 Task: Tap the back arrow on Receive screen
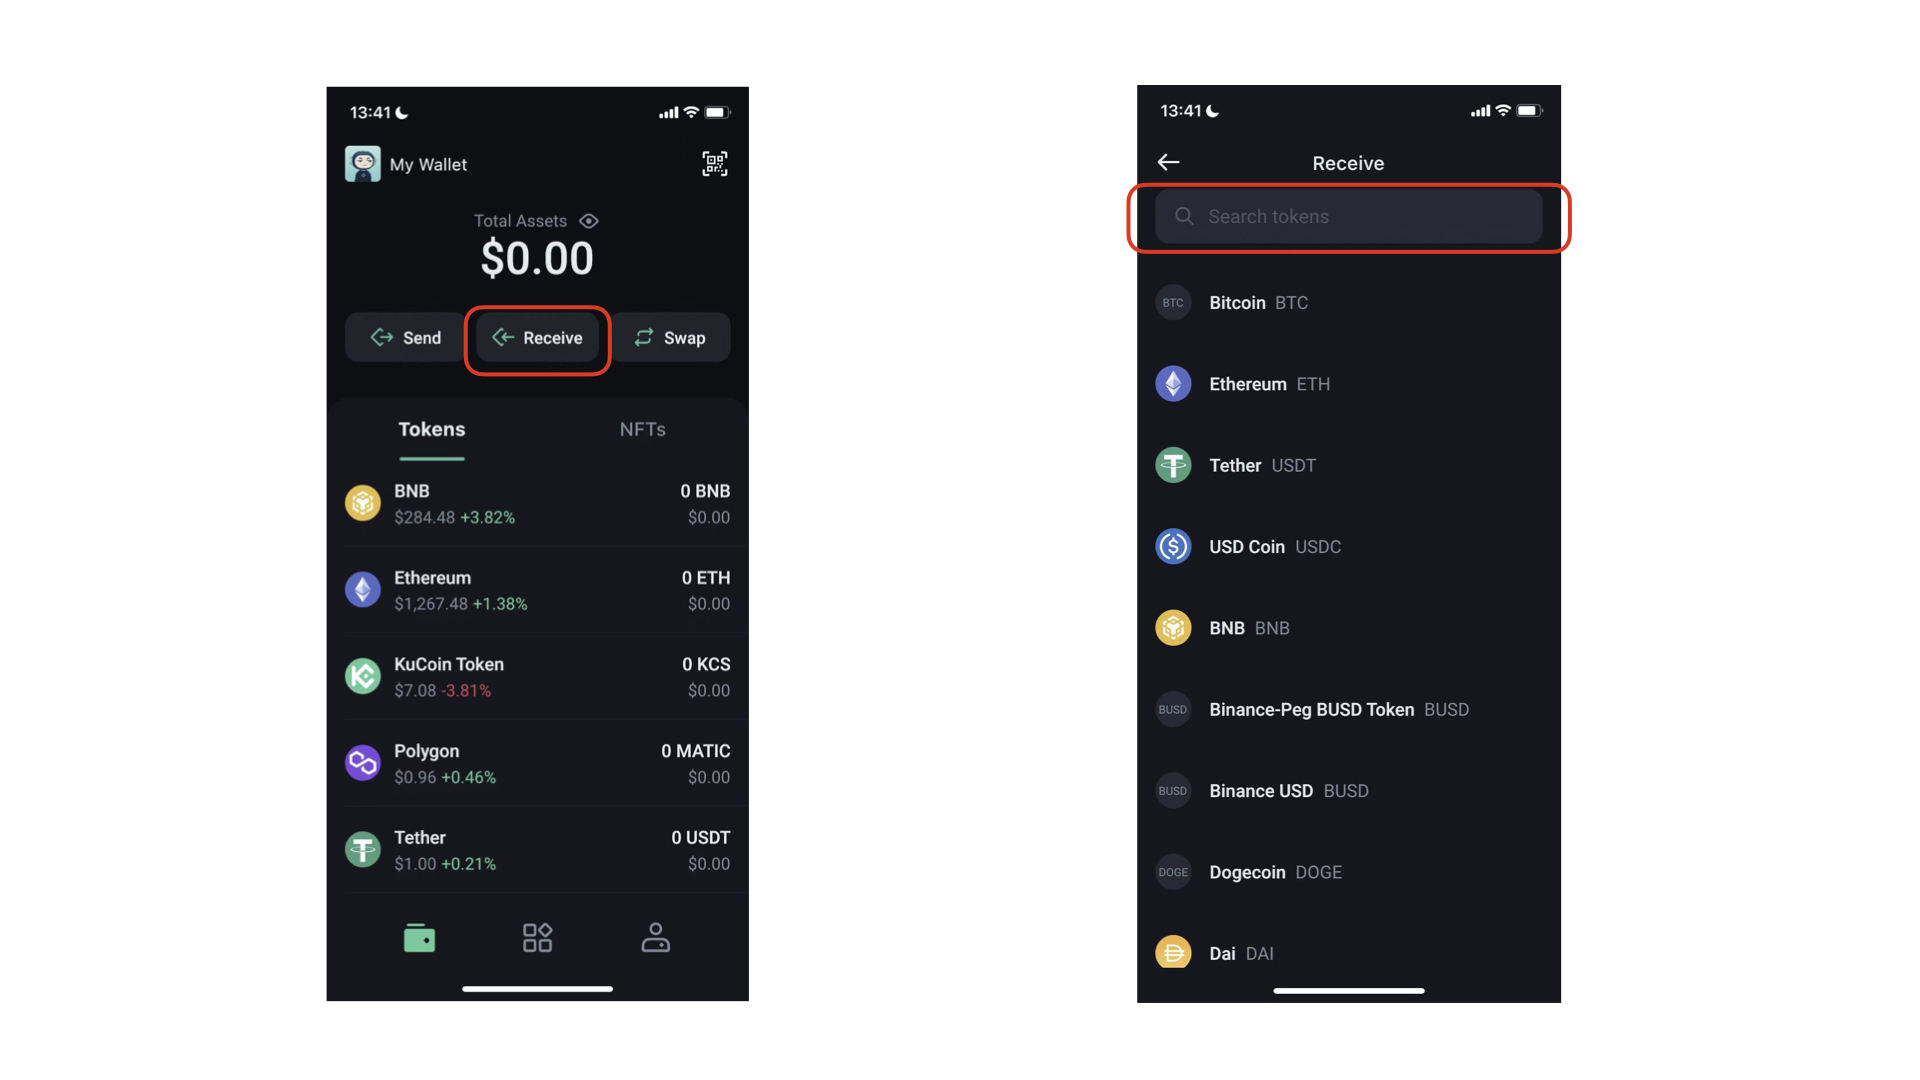pyautogui.click(x=1168, y=161)
